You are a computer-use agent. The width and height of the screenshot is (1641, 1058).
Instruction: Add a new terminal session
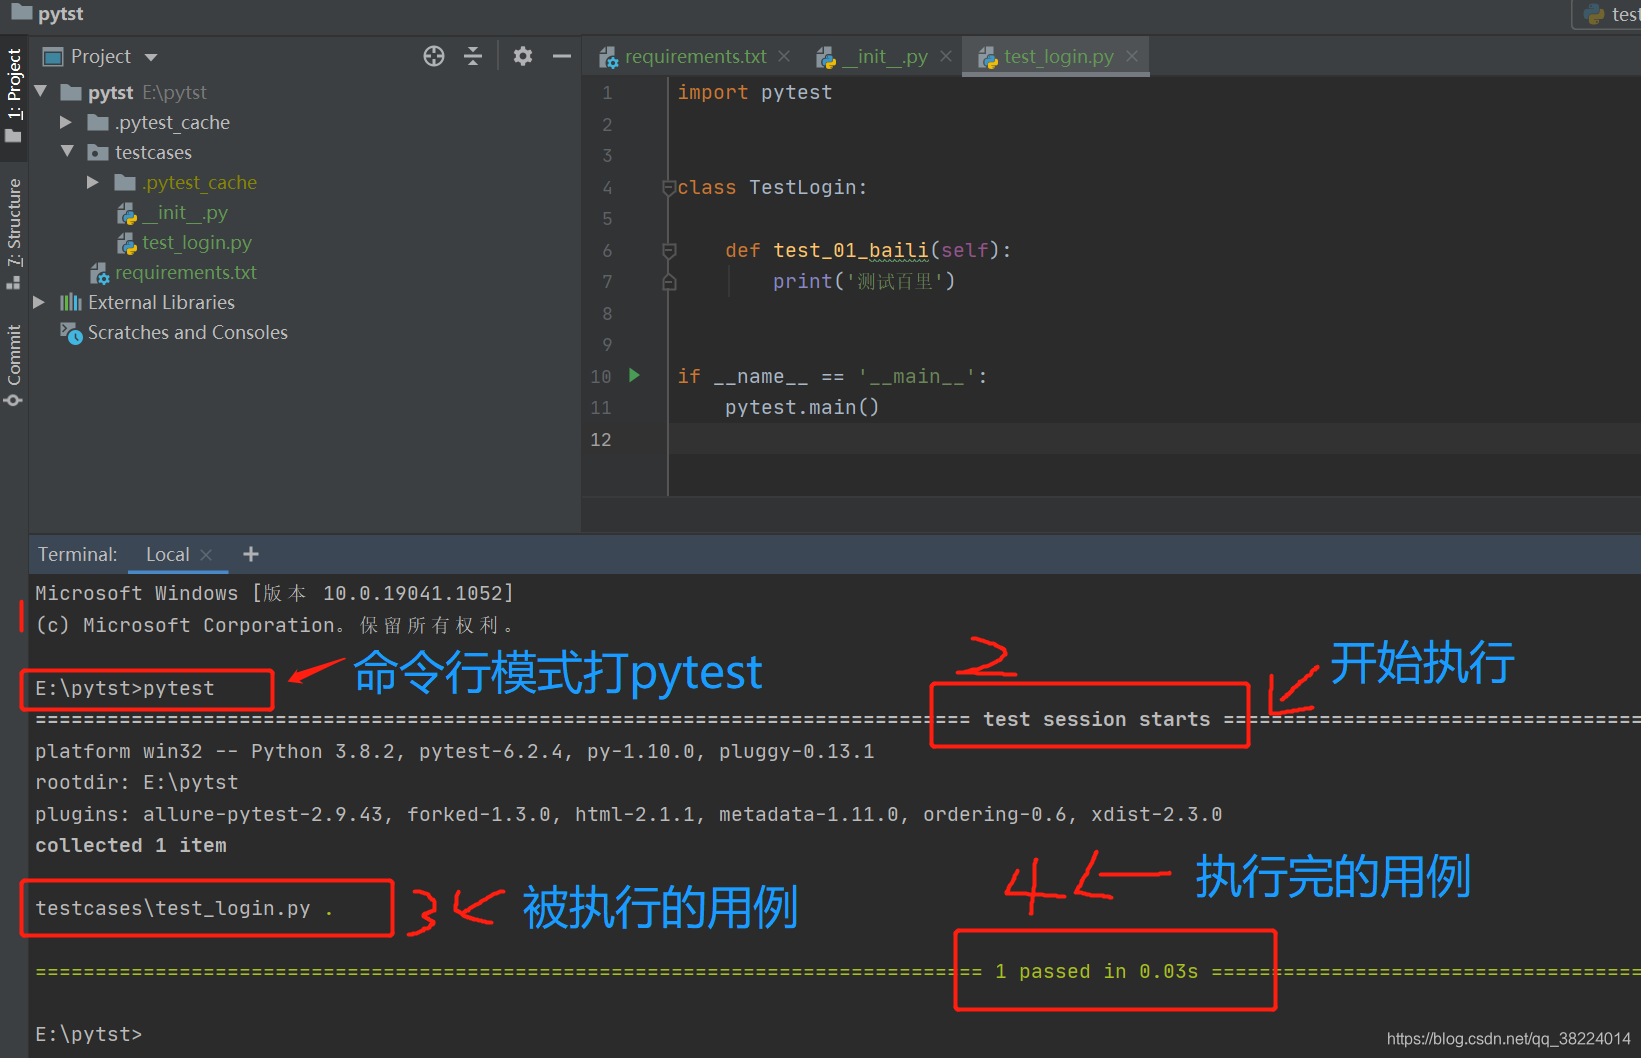pos(251,554)
